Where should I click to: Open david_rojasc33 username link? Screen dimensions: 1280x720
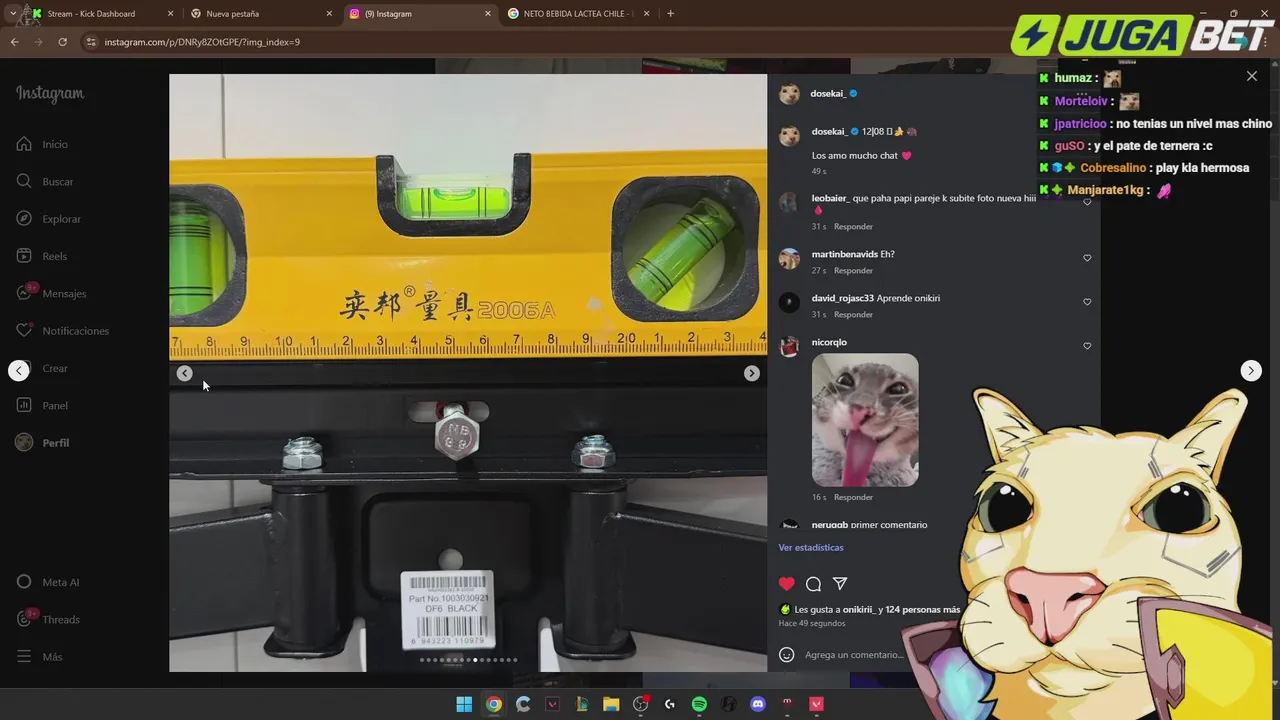tap(843, 298)
